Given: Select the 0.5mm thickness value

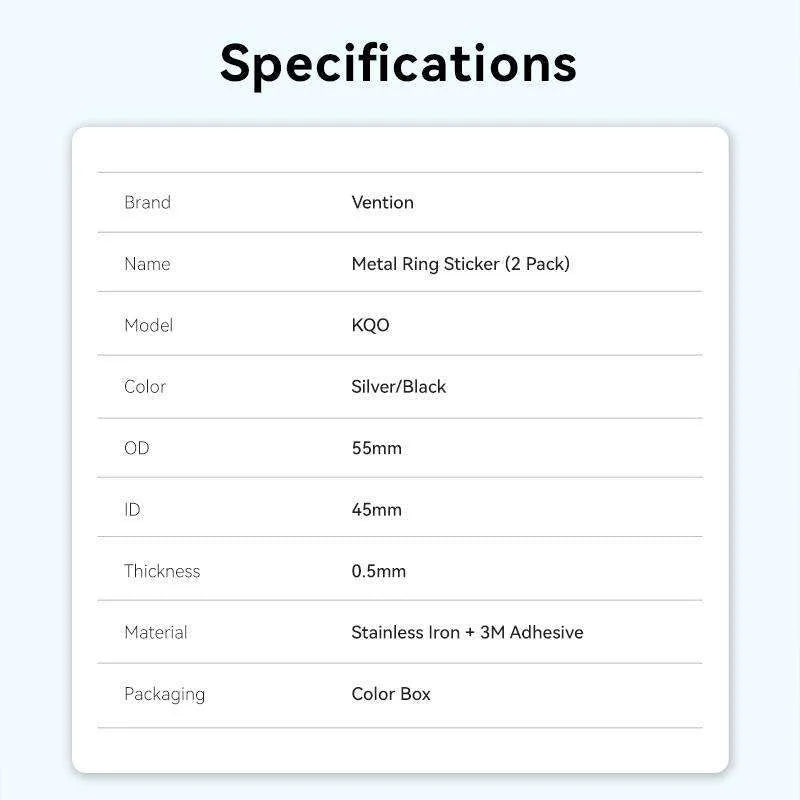Looking at the screenshot, I should pyautogui.click(x=378, y=571).
